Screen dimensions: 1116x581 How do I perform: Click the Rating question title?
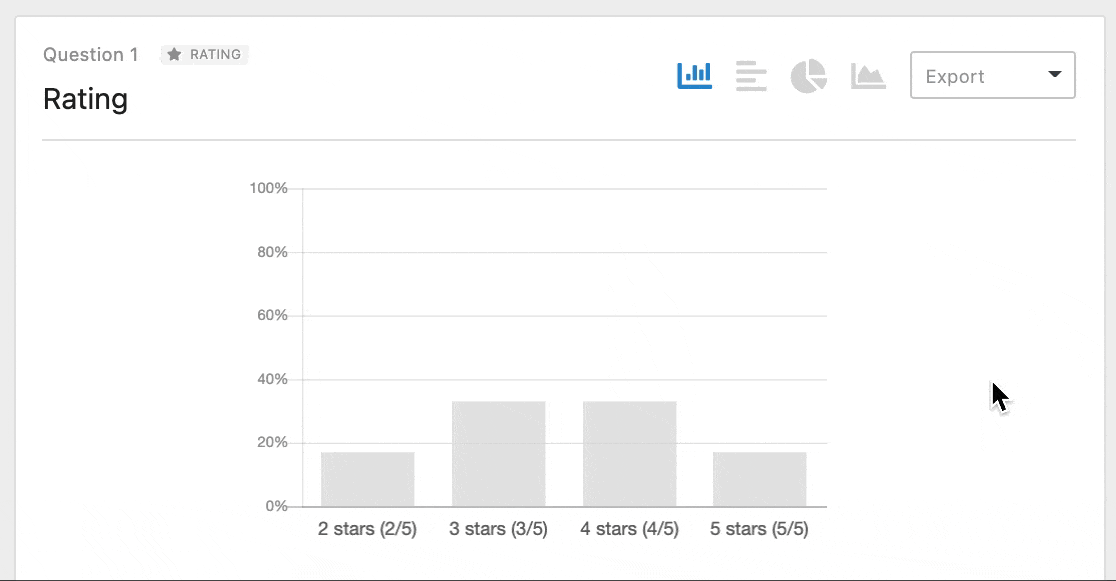coord(85,99)
